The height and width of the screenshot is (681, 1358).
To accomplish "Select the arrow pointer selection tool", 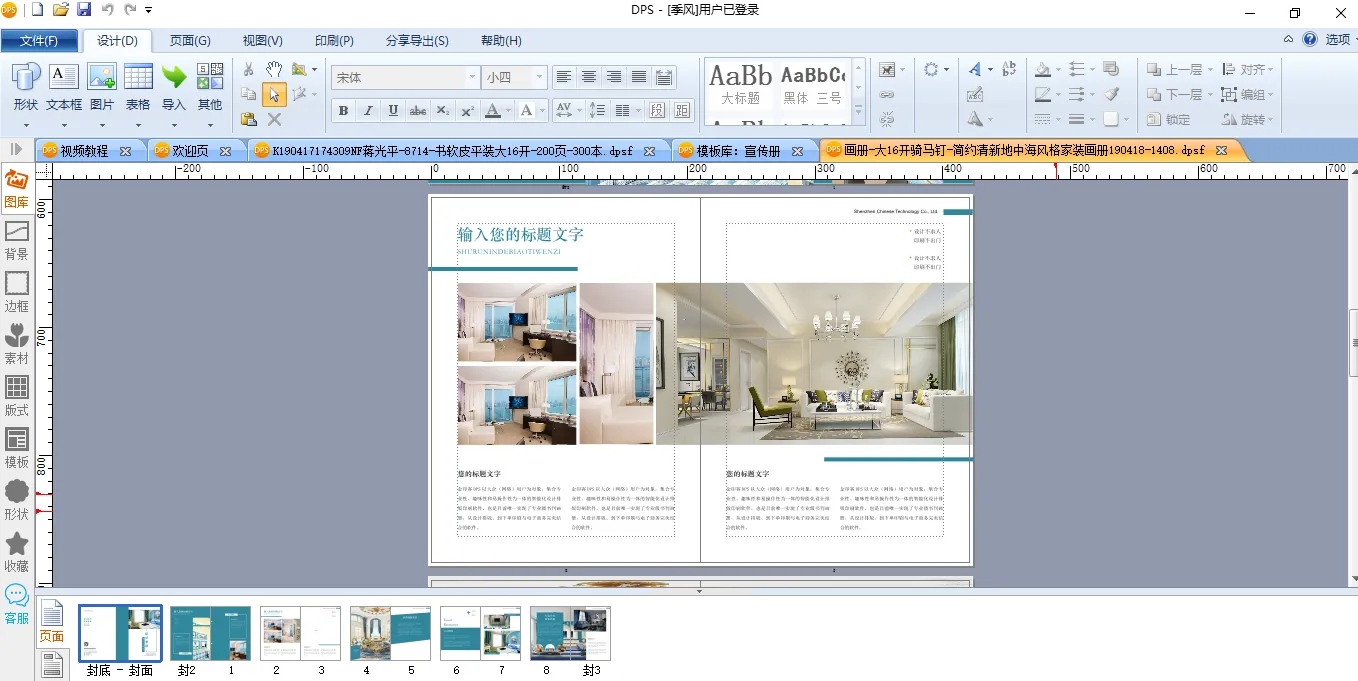I will [273, 95].
